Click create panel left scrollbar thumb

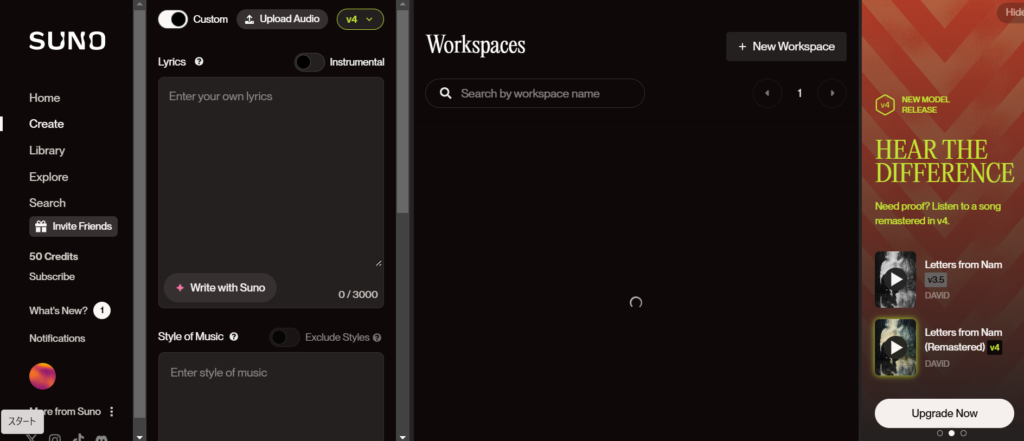[140, 214]
